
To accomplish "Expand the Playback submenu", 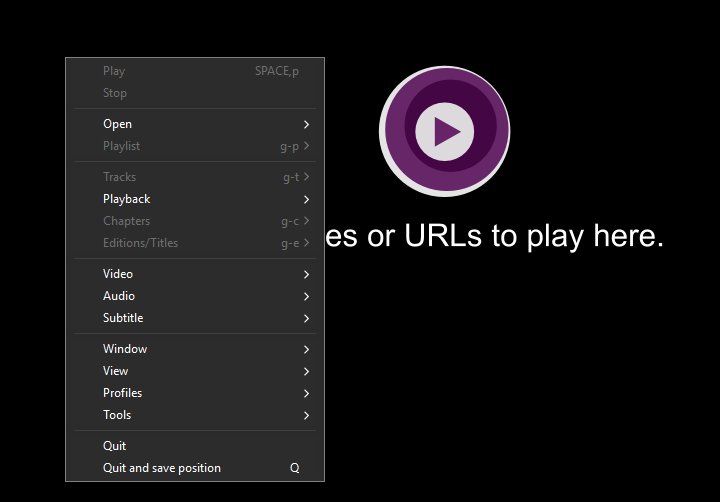I will 195,199.
